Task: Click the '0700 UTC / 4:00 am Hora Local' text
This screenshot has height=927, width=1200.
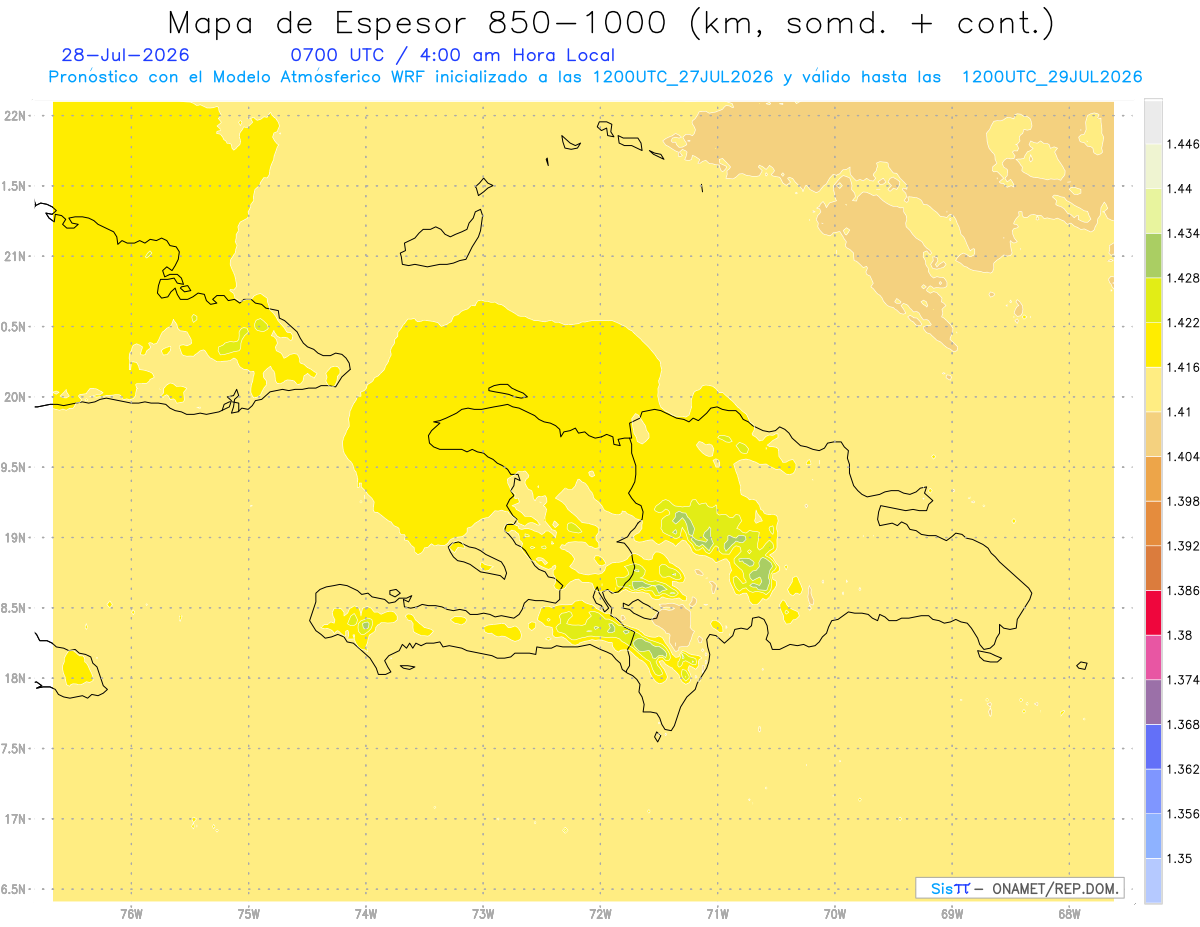Action: [x=452, y=55]
